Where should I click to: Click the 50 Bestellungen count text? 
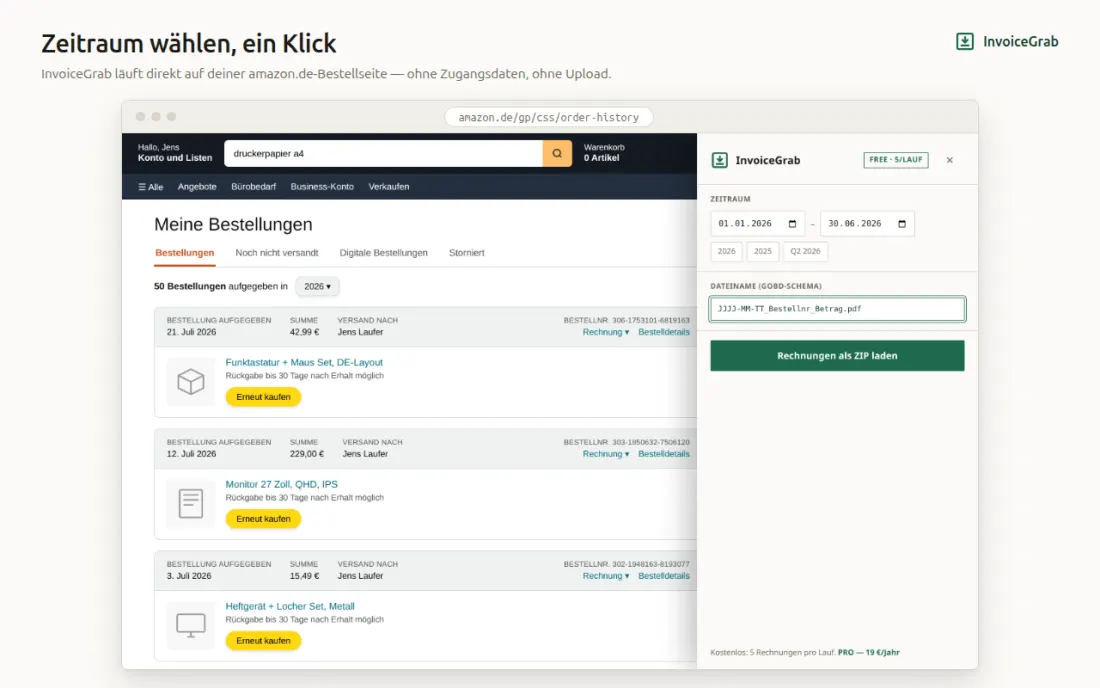[189, 286]
